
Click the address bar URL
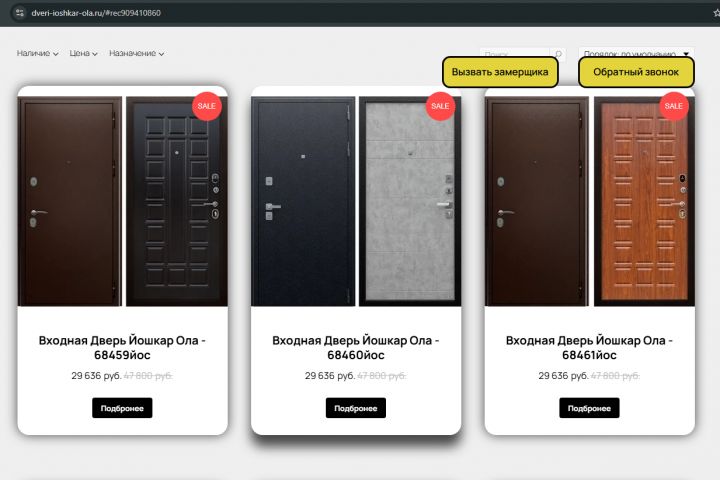[96, 13]
